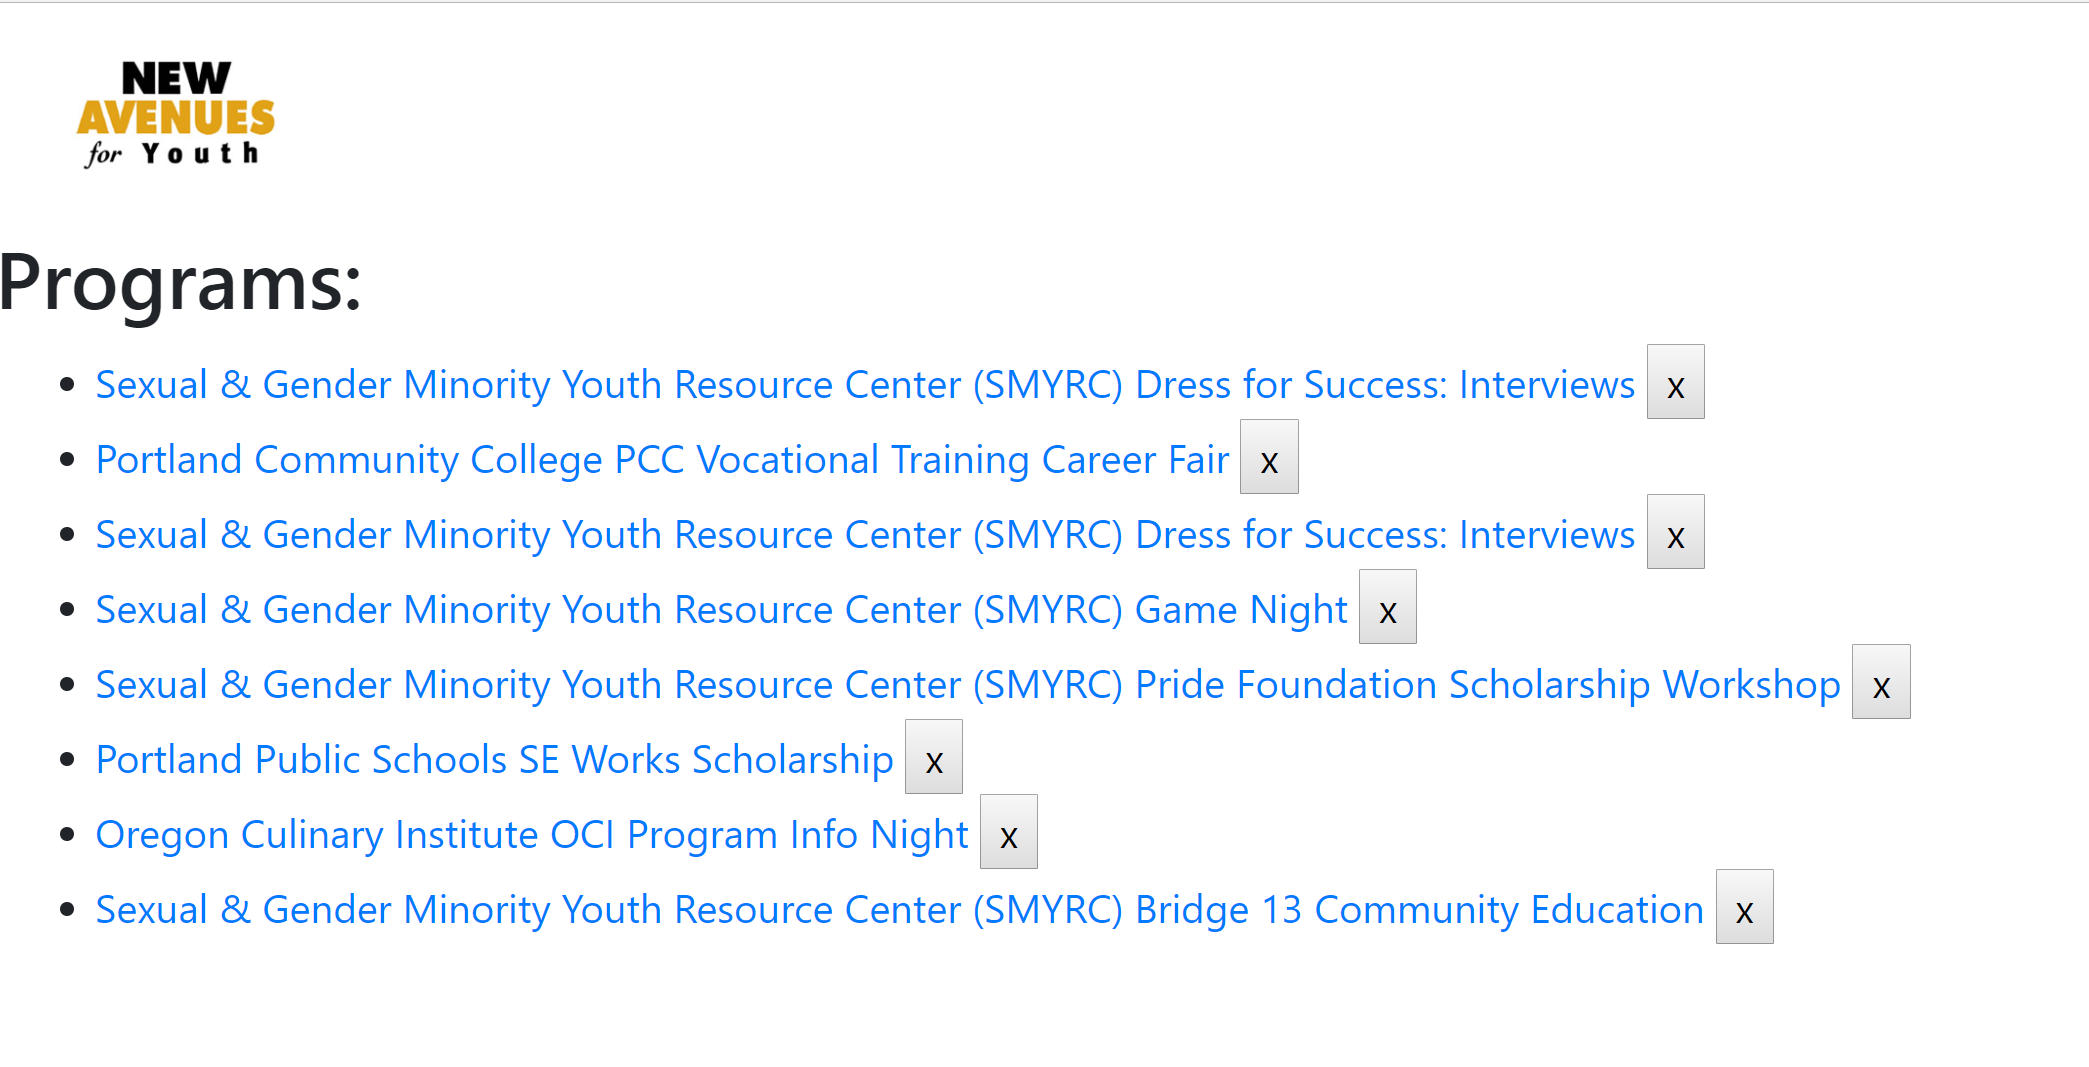
Task: Click the bullet beside SE Works Scholarship
Action: pyautogui.click(x=68, y=759)
